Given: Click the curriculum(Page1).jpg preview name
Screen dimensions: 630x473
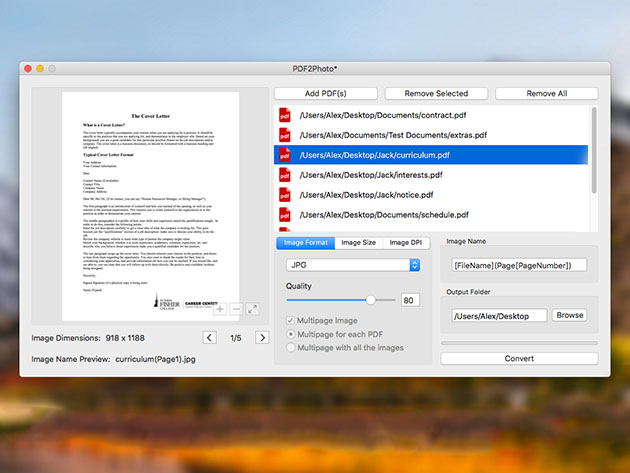Looking at the screenshot, I should [155, 359].
